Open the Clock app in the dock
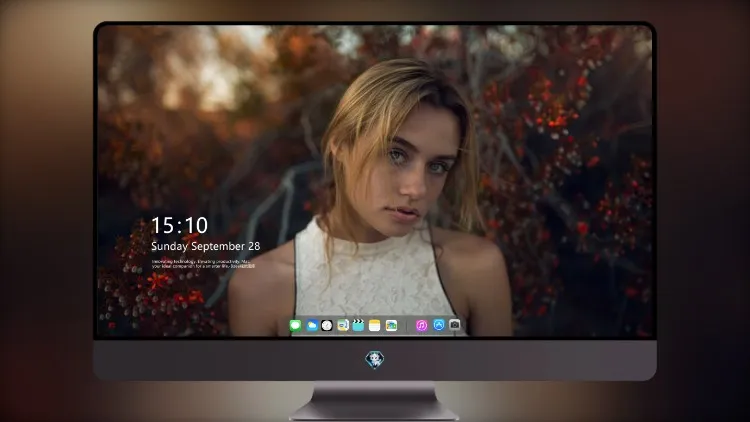 point(327,325)
